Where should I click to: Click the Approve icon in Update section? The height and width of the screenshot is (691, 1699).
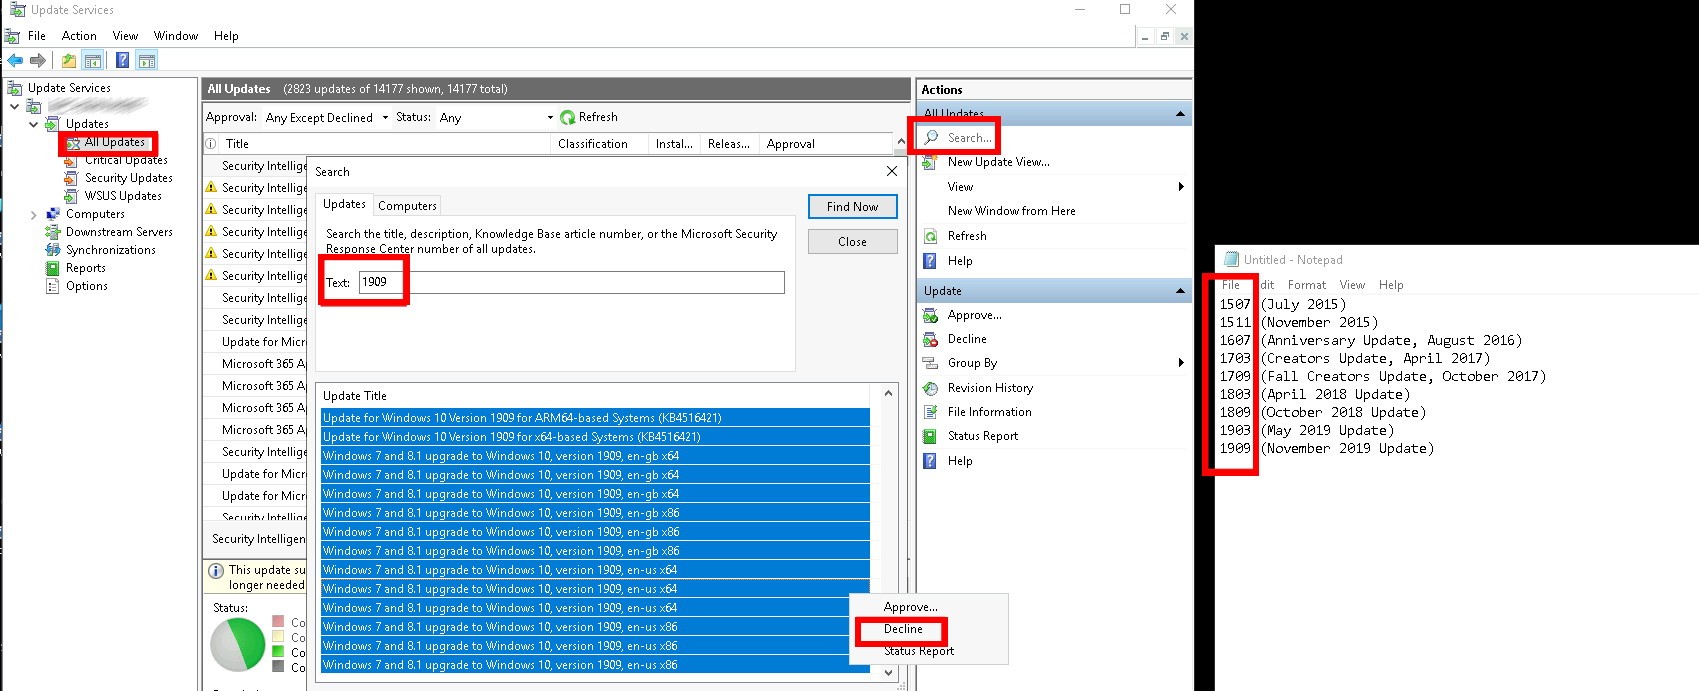[930, 315]
